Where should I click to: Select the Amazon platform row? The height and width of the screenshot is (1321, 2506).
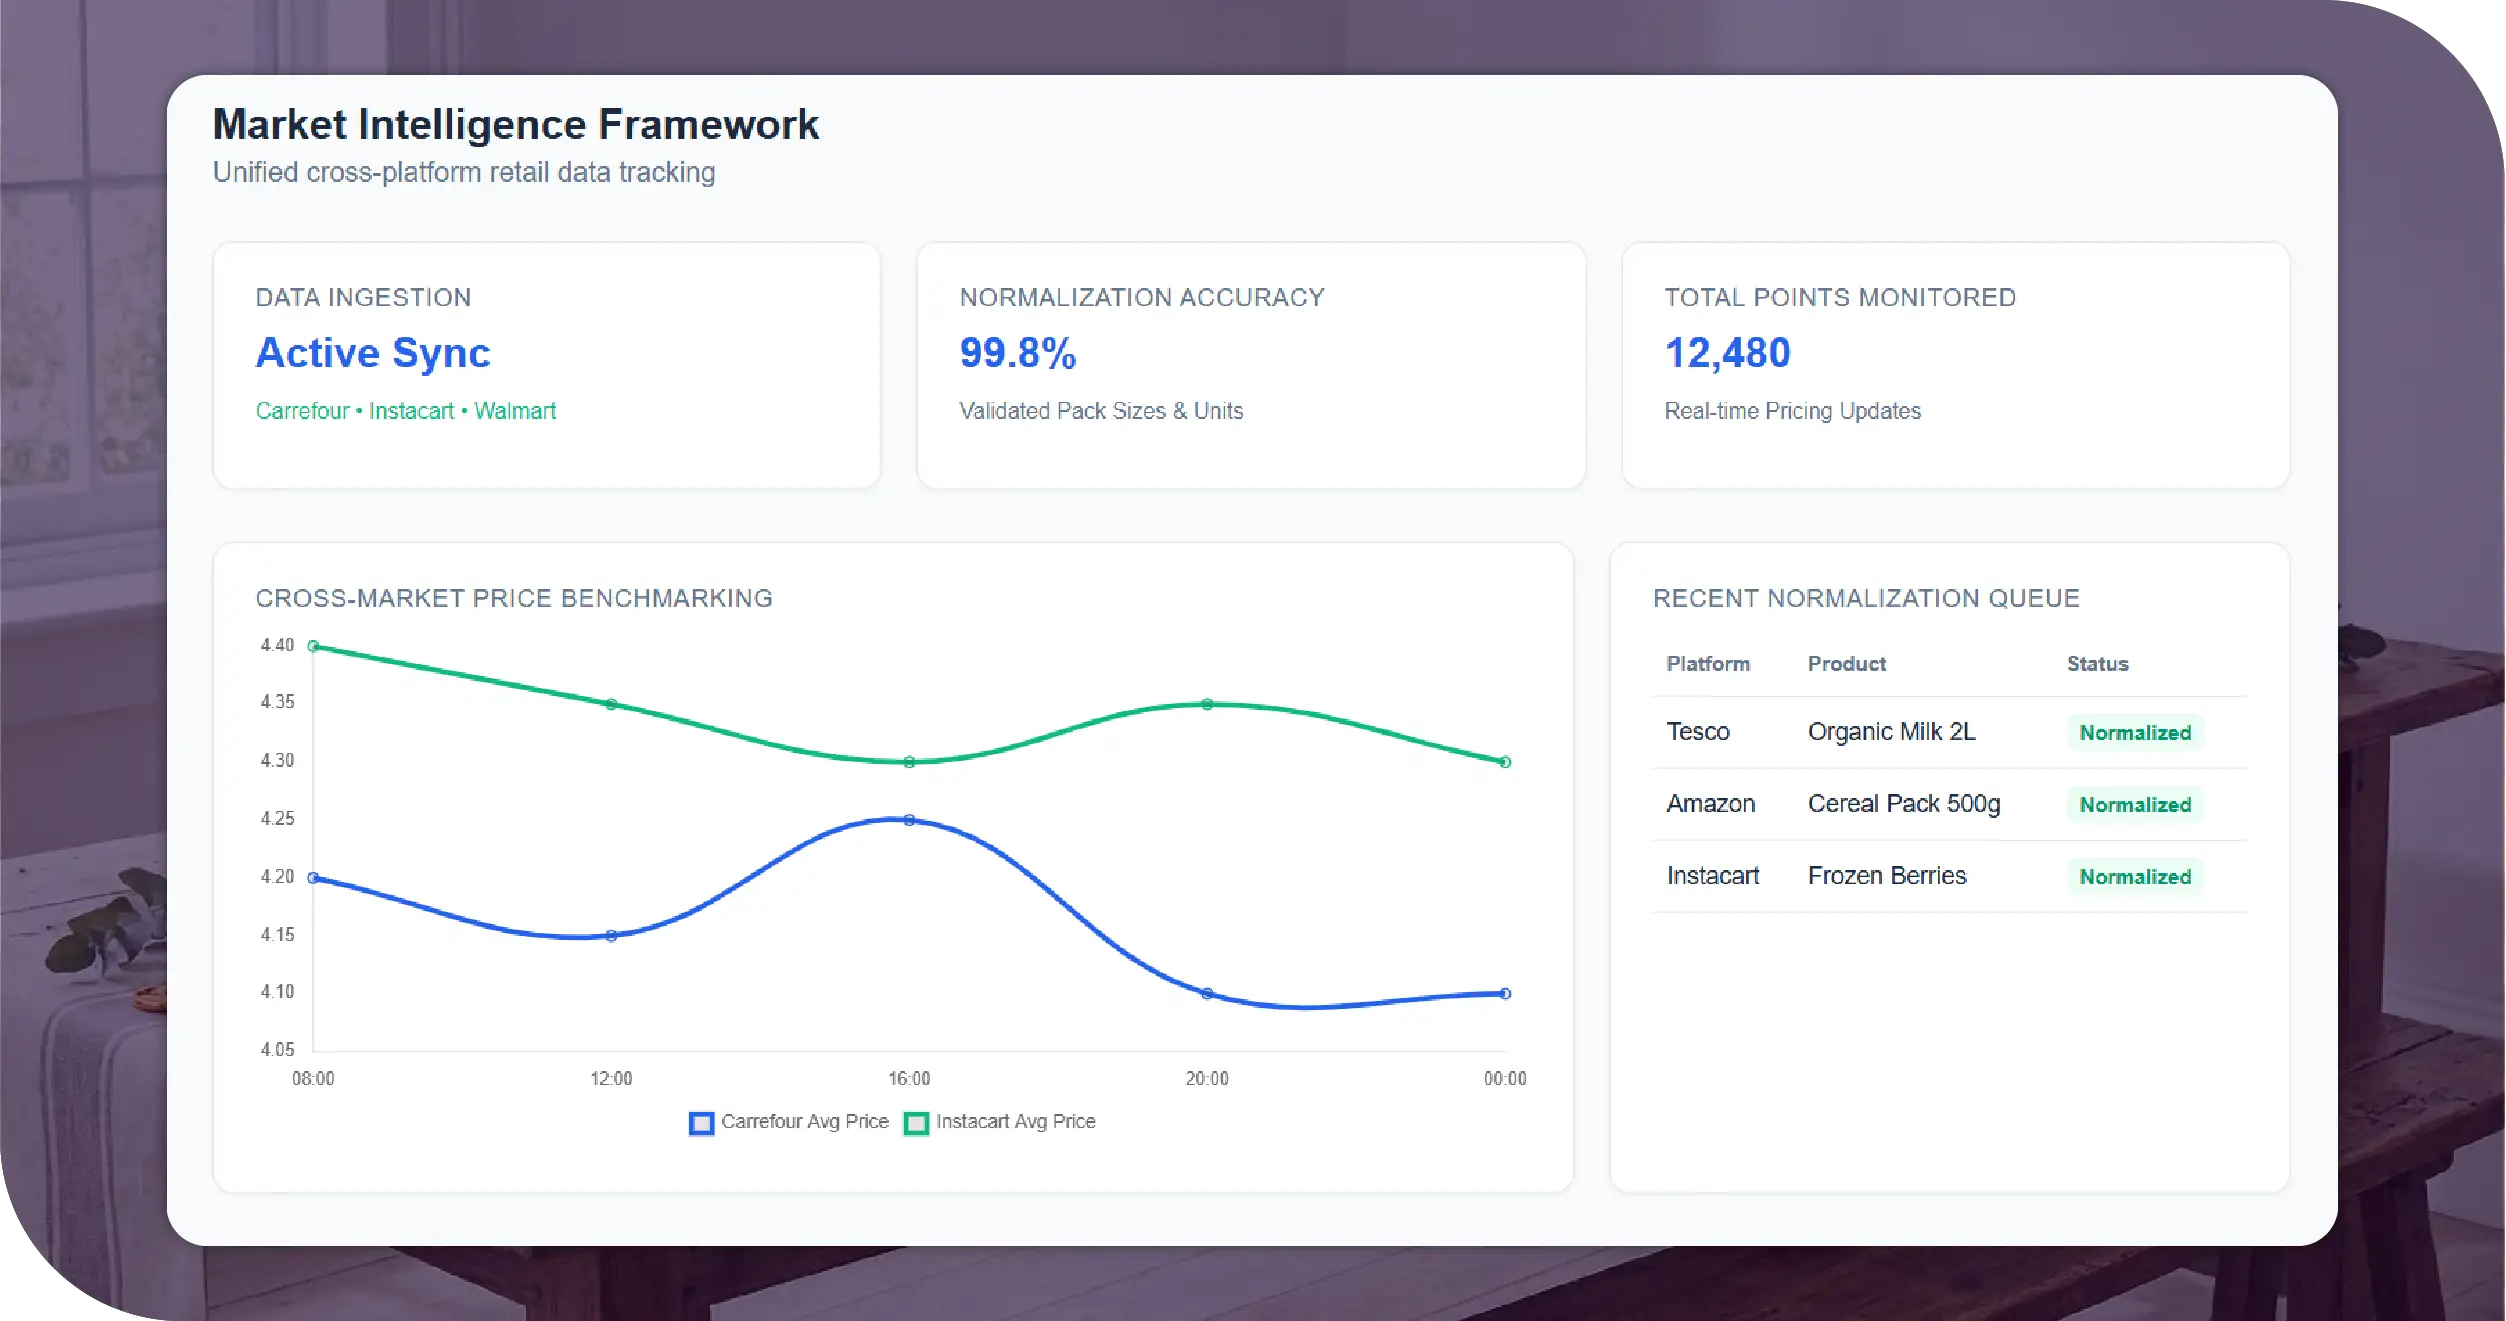(1711, 804)
